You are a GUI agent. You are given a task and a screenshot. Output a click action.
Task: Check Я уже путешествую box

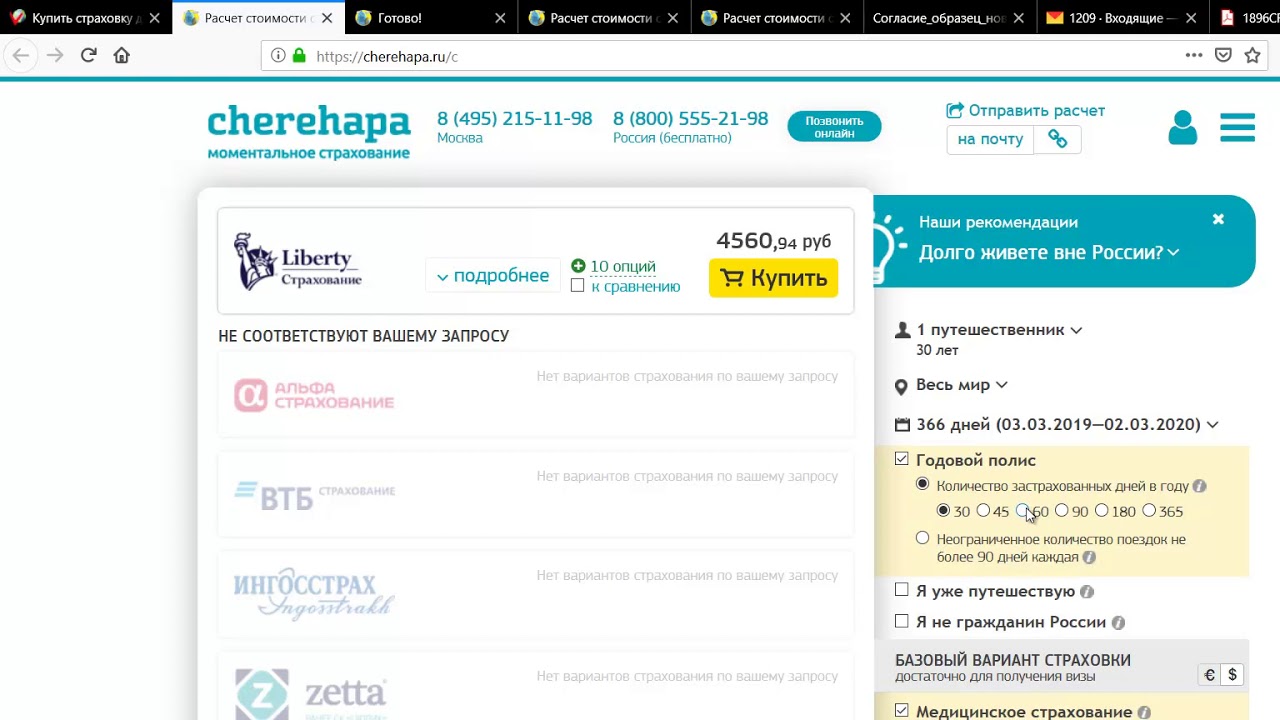pyautogui.click(x=902, y=590)
